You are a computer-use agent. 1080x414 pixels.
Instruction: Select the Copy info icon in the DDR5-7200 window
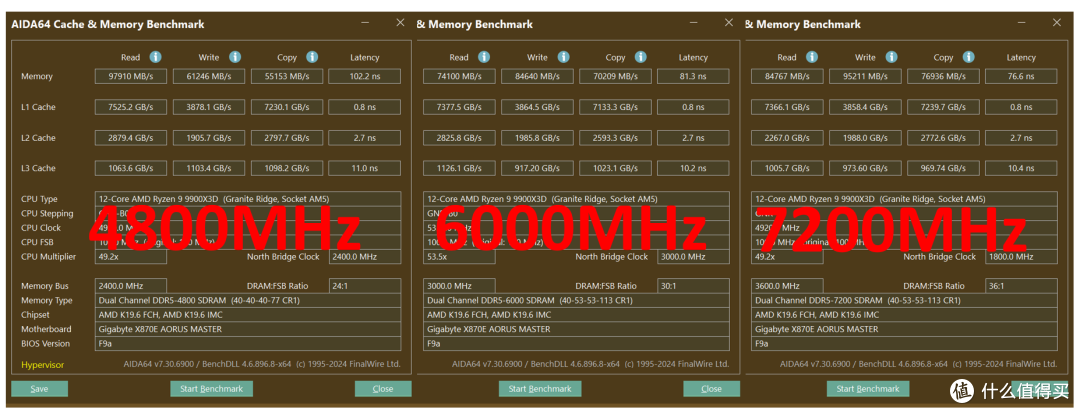968,57
